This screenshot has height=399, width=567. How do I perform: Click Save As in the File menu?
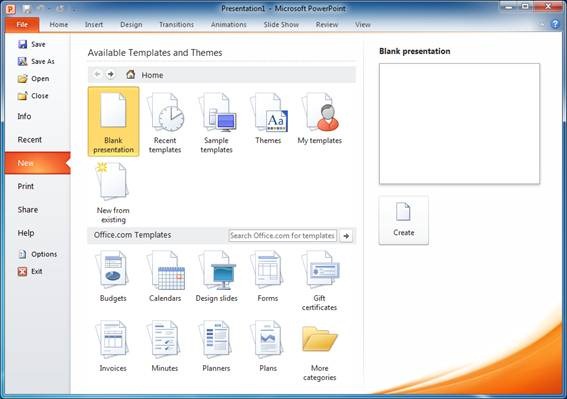[36, 61]
